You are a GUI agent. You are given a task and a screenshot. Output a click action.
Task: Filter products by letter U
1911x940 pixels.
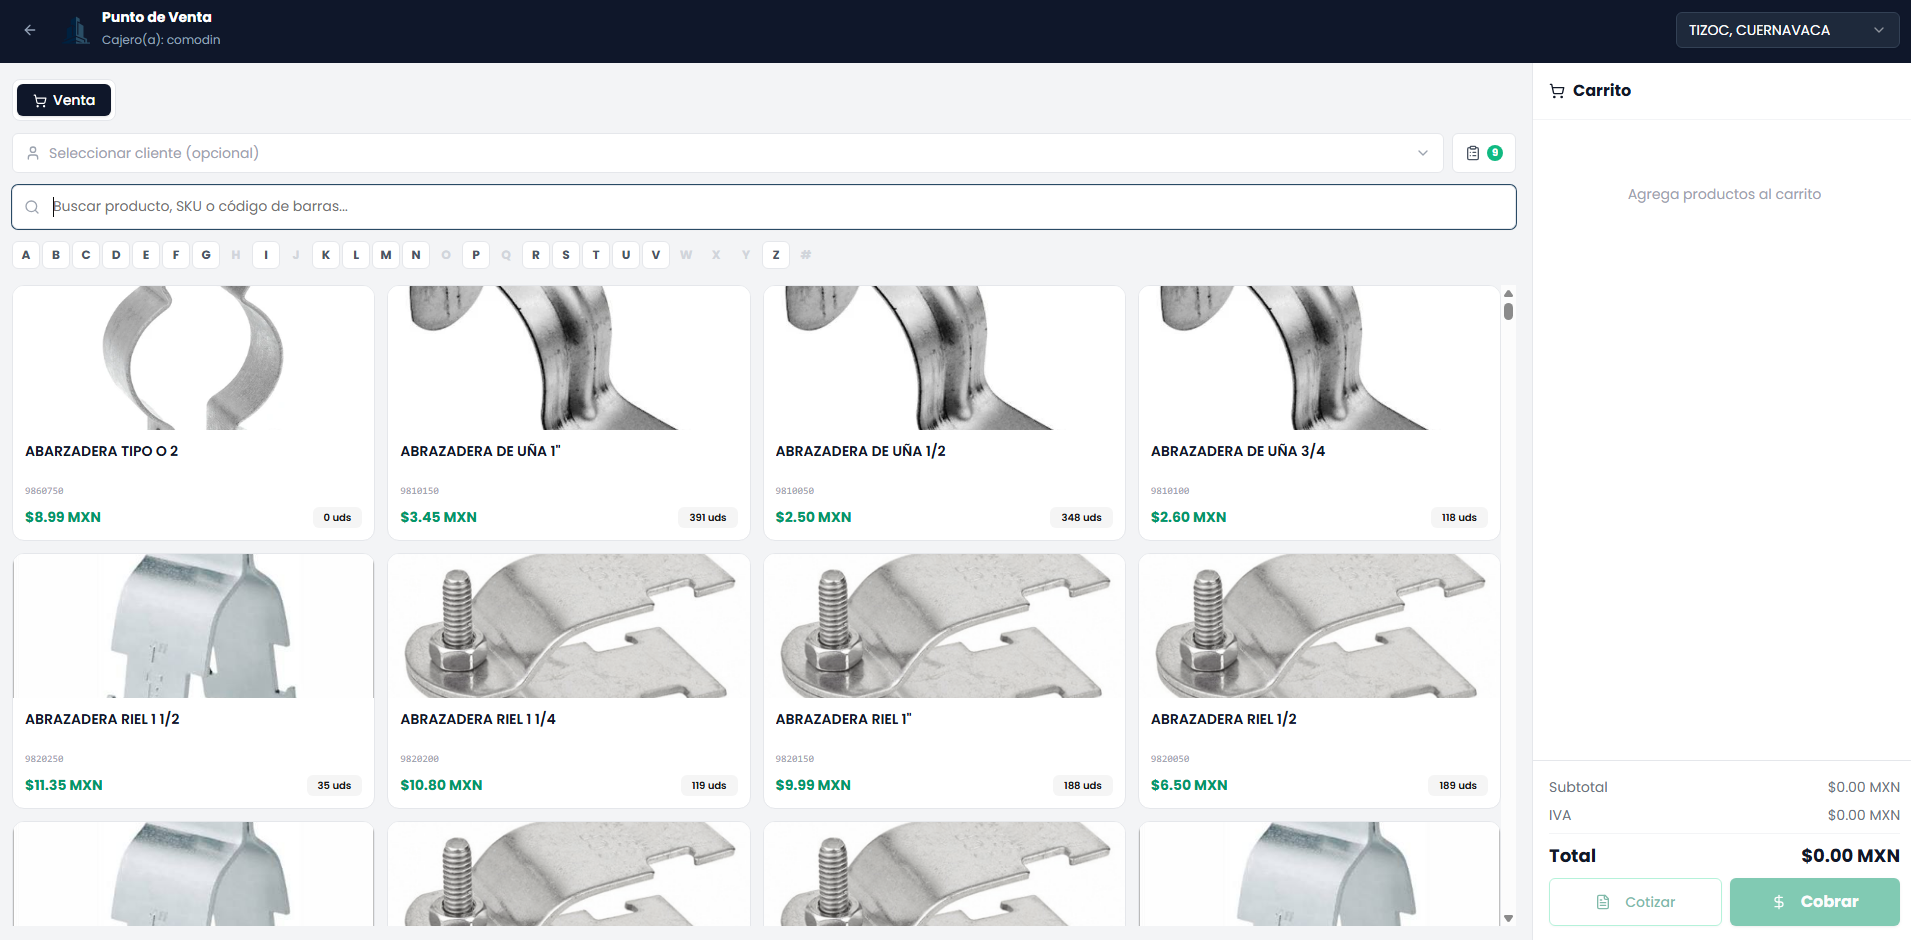(x=626, y=255)
